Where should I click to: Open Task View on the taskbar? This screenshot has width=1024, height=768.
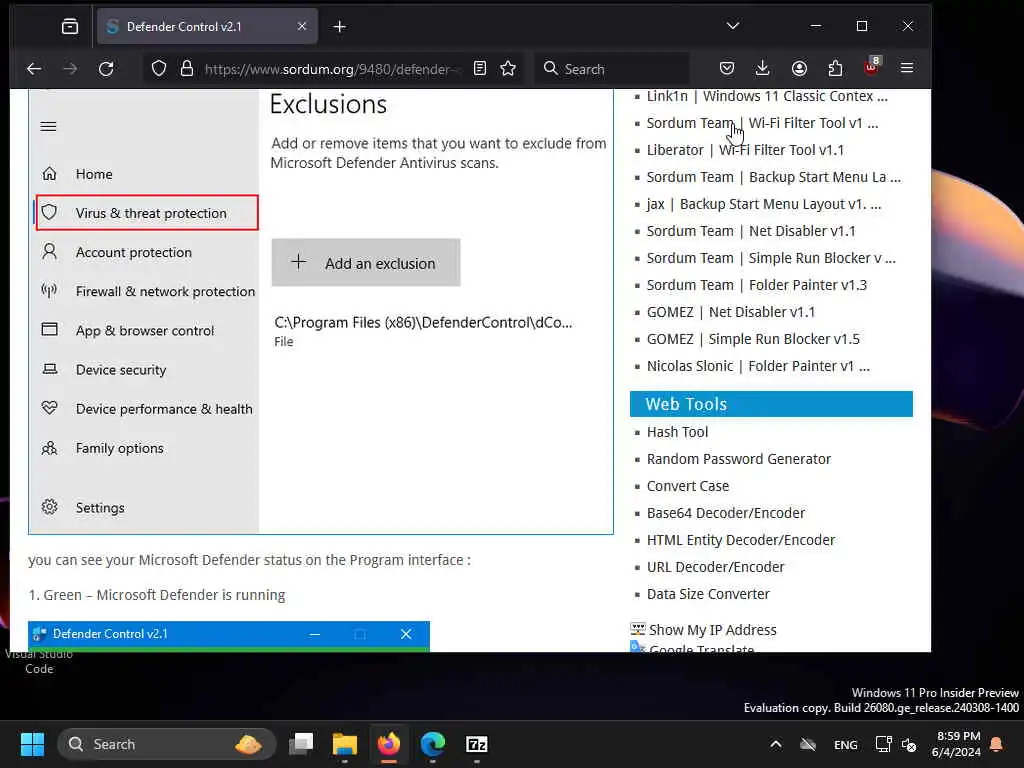pos(301,744)
